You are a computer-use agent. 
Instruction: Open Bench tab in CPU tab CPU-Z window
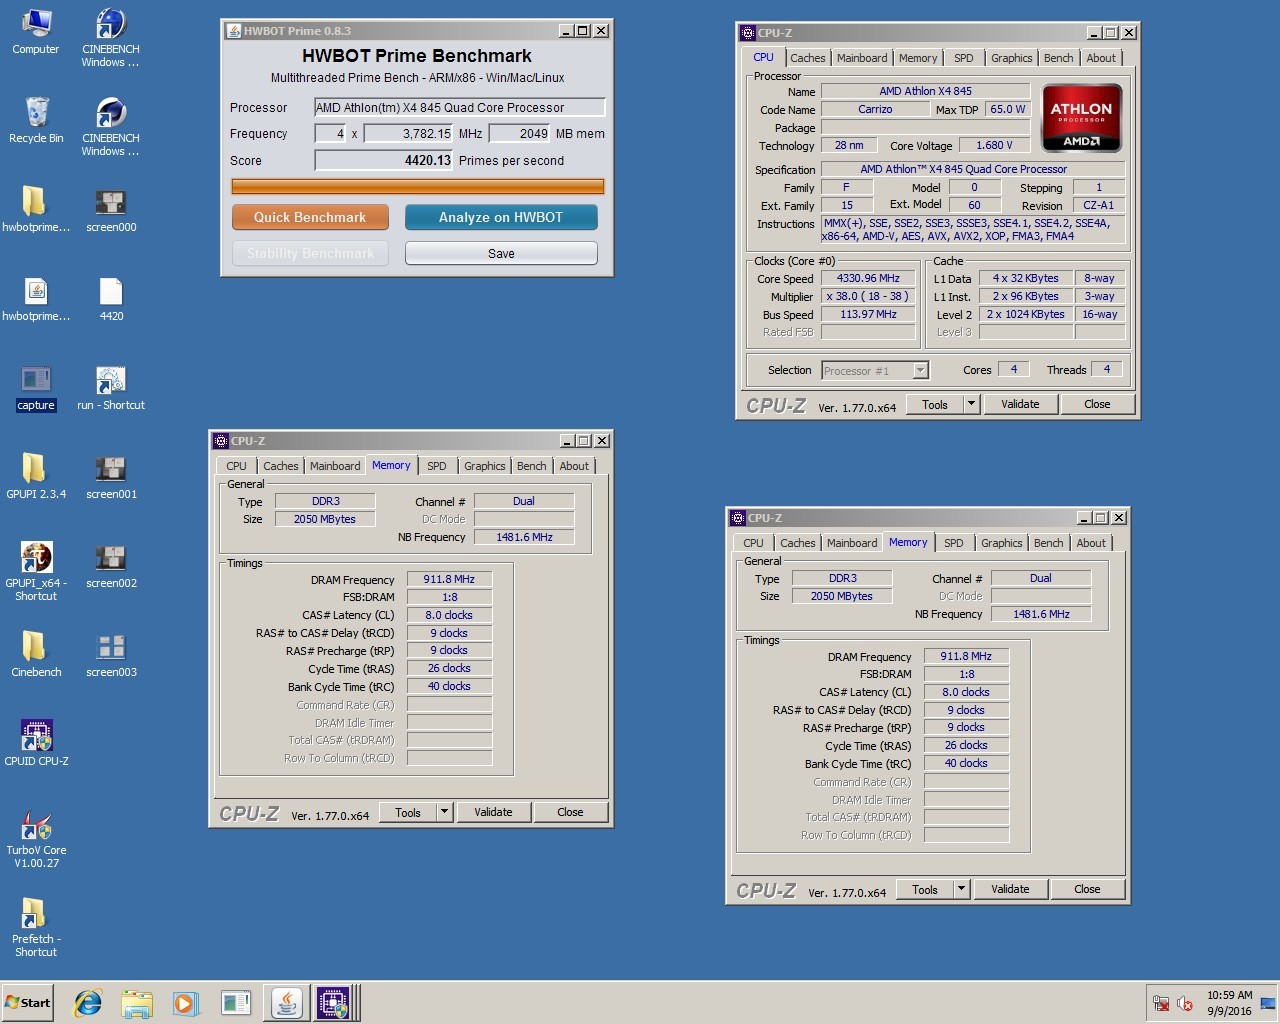coord(1058,58)
